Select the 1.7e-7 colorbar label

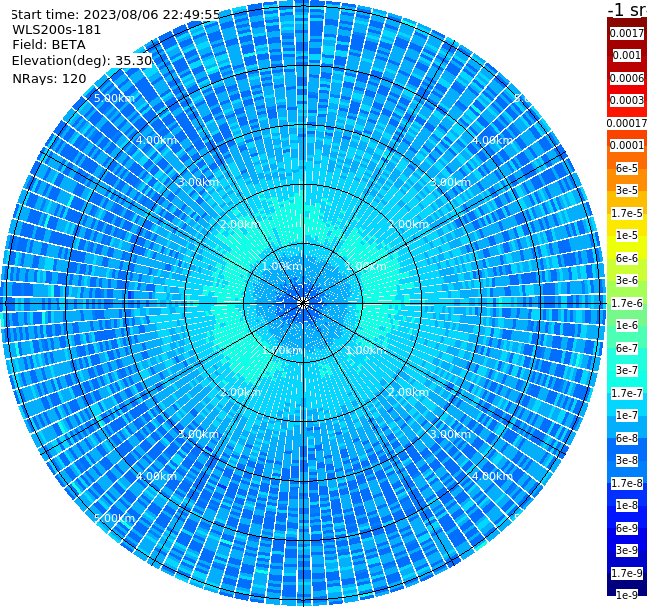pos(627,393)
